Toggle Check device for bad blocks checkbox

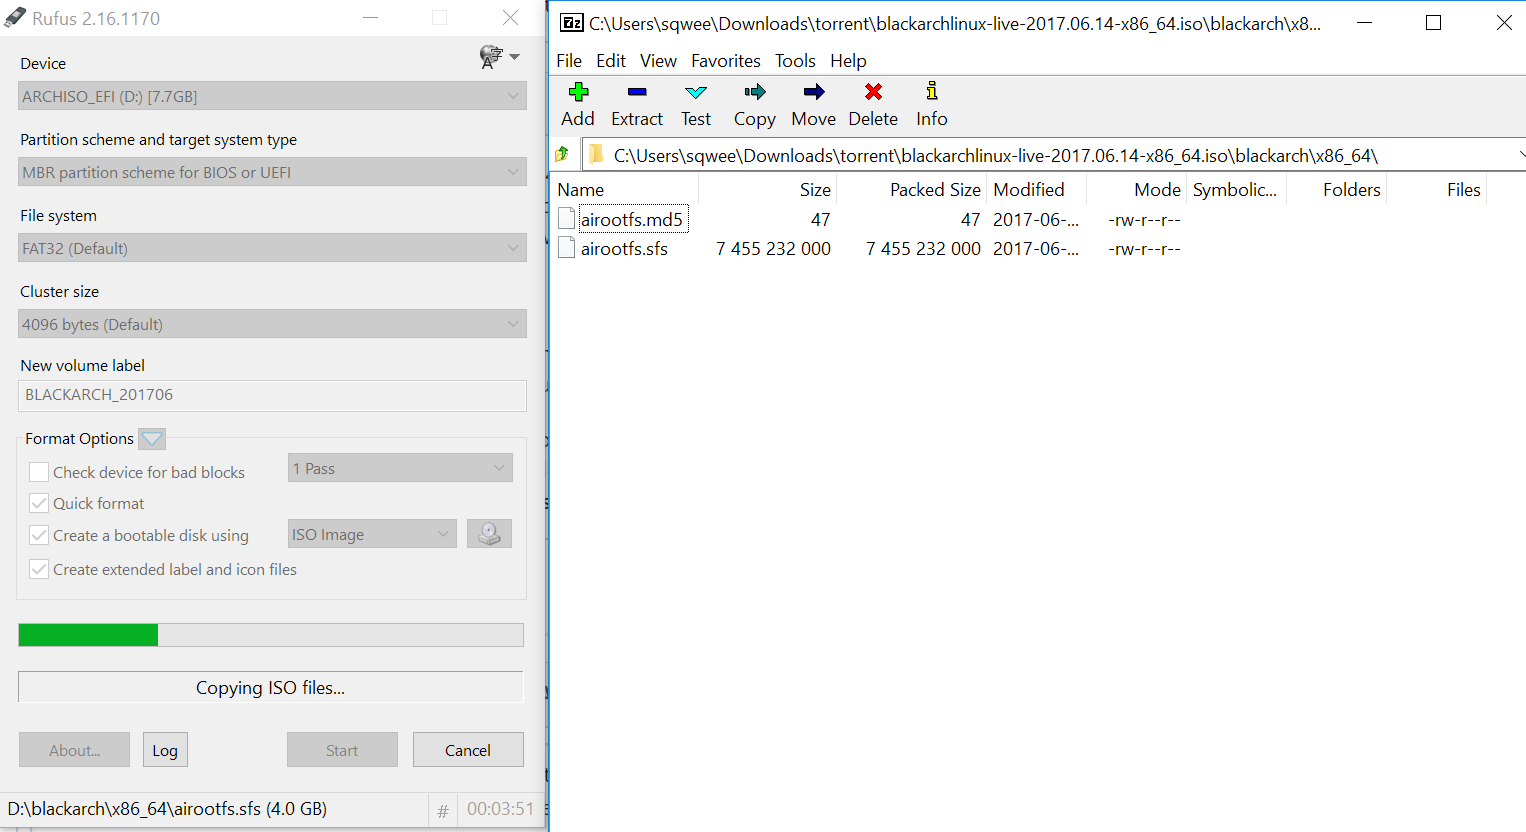coord(39,472)
